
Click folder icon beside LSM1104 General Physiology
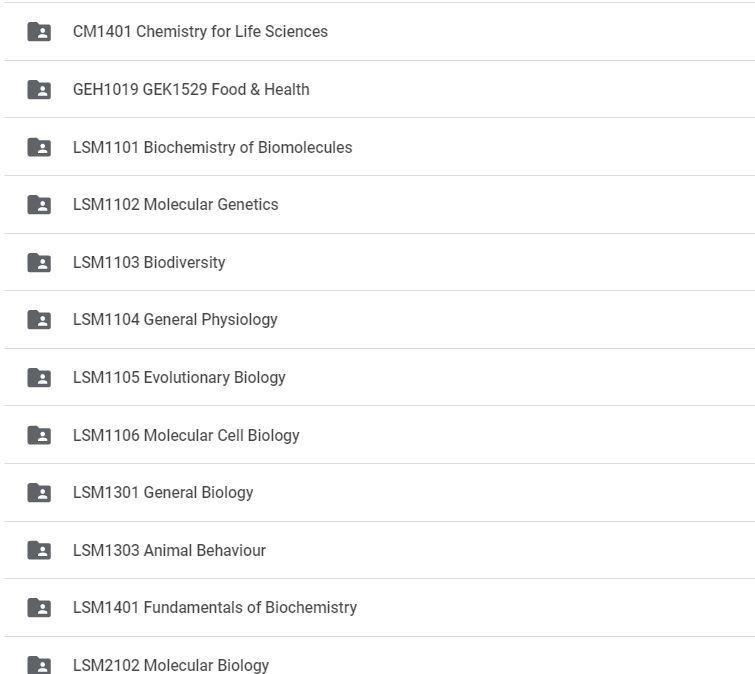[39, 320]
